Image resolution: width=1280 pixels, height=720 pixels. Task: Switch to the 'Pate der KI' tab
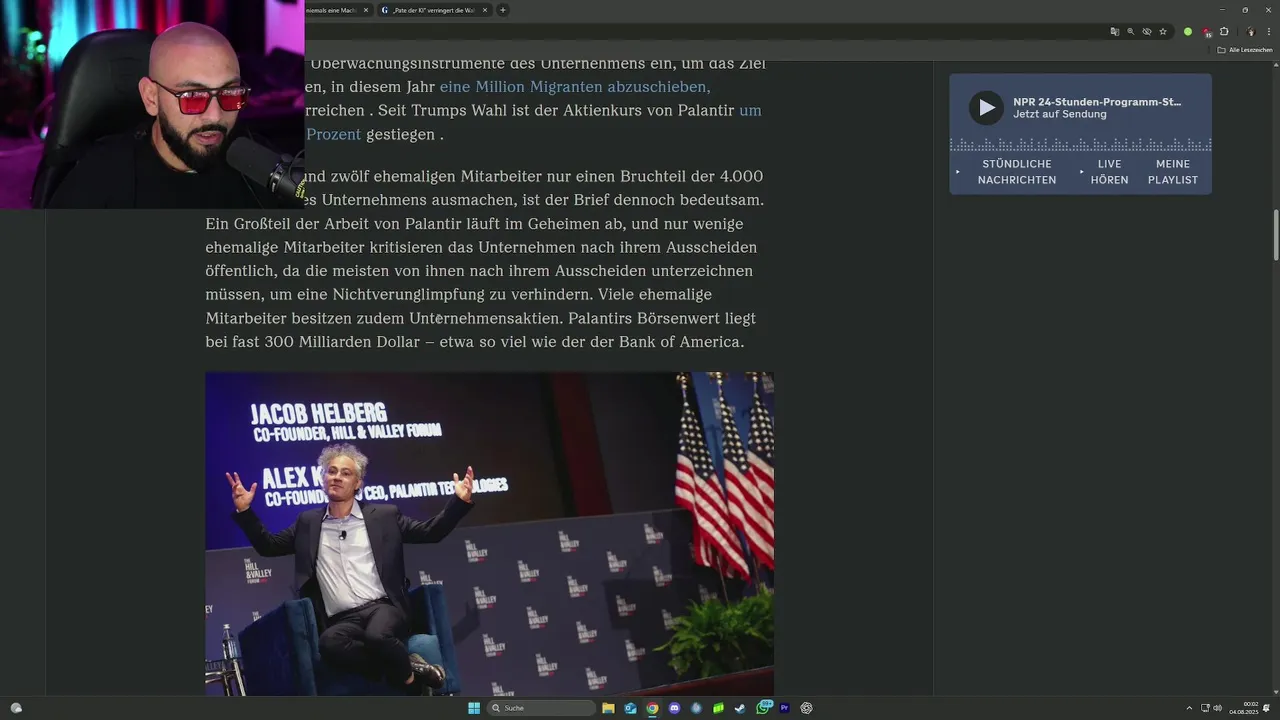(434, 10)
